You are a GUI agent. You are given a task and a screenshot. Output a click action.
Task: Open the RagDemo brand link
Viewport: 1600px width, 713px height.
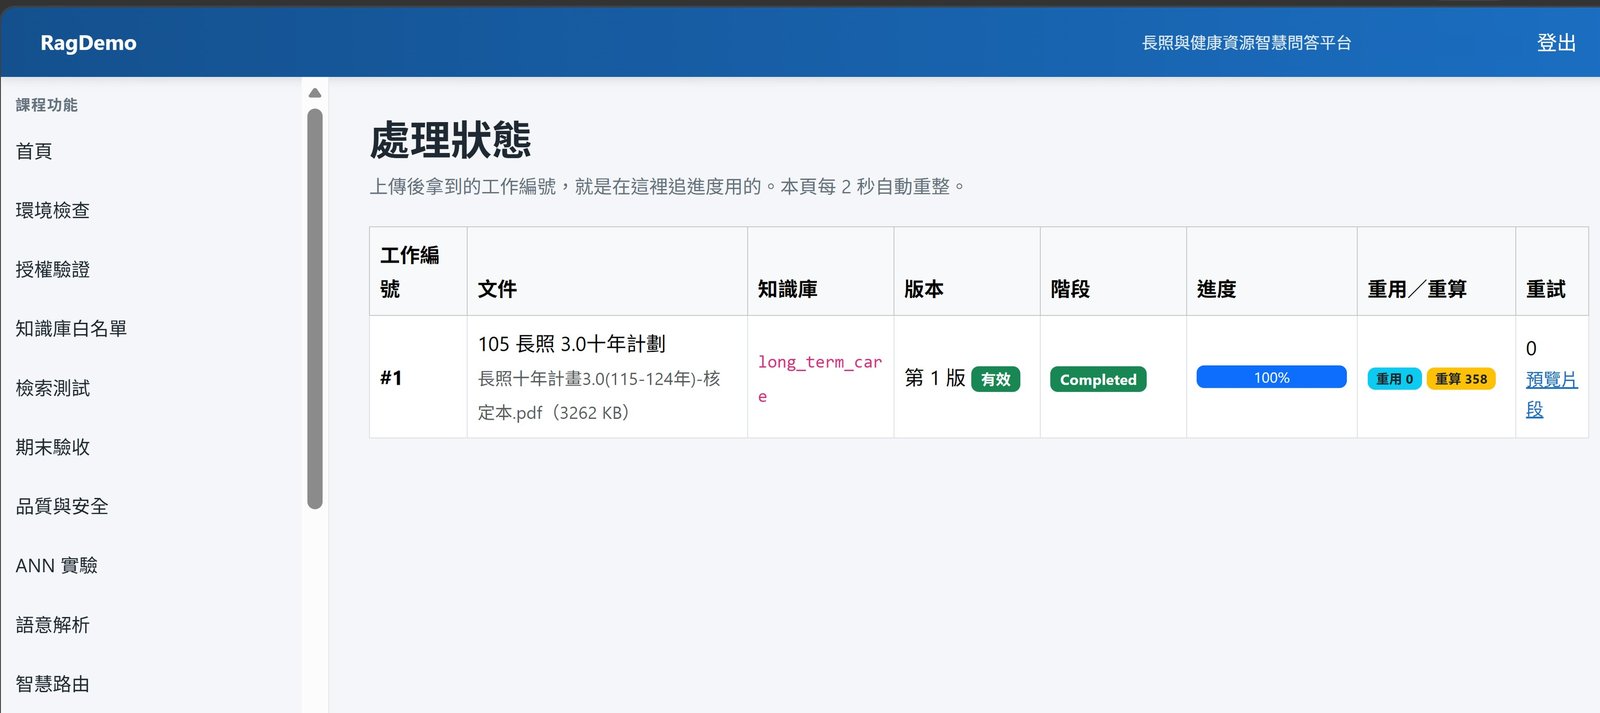(x=88, y=43)
